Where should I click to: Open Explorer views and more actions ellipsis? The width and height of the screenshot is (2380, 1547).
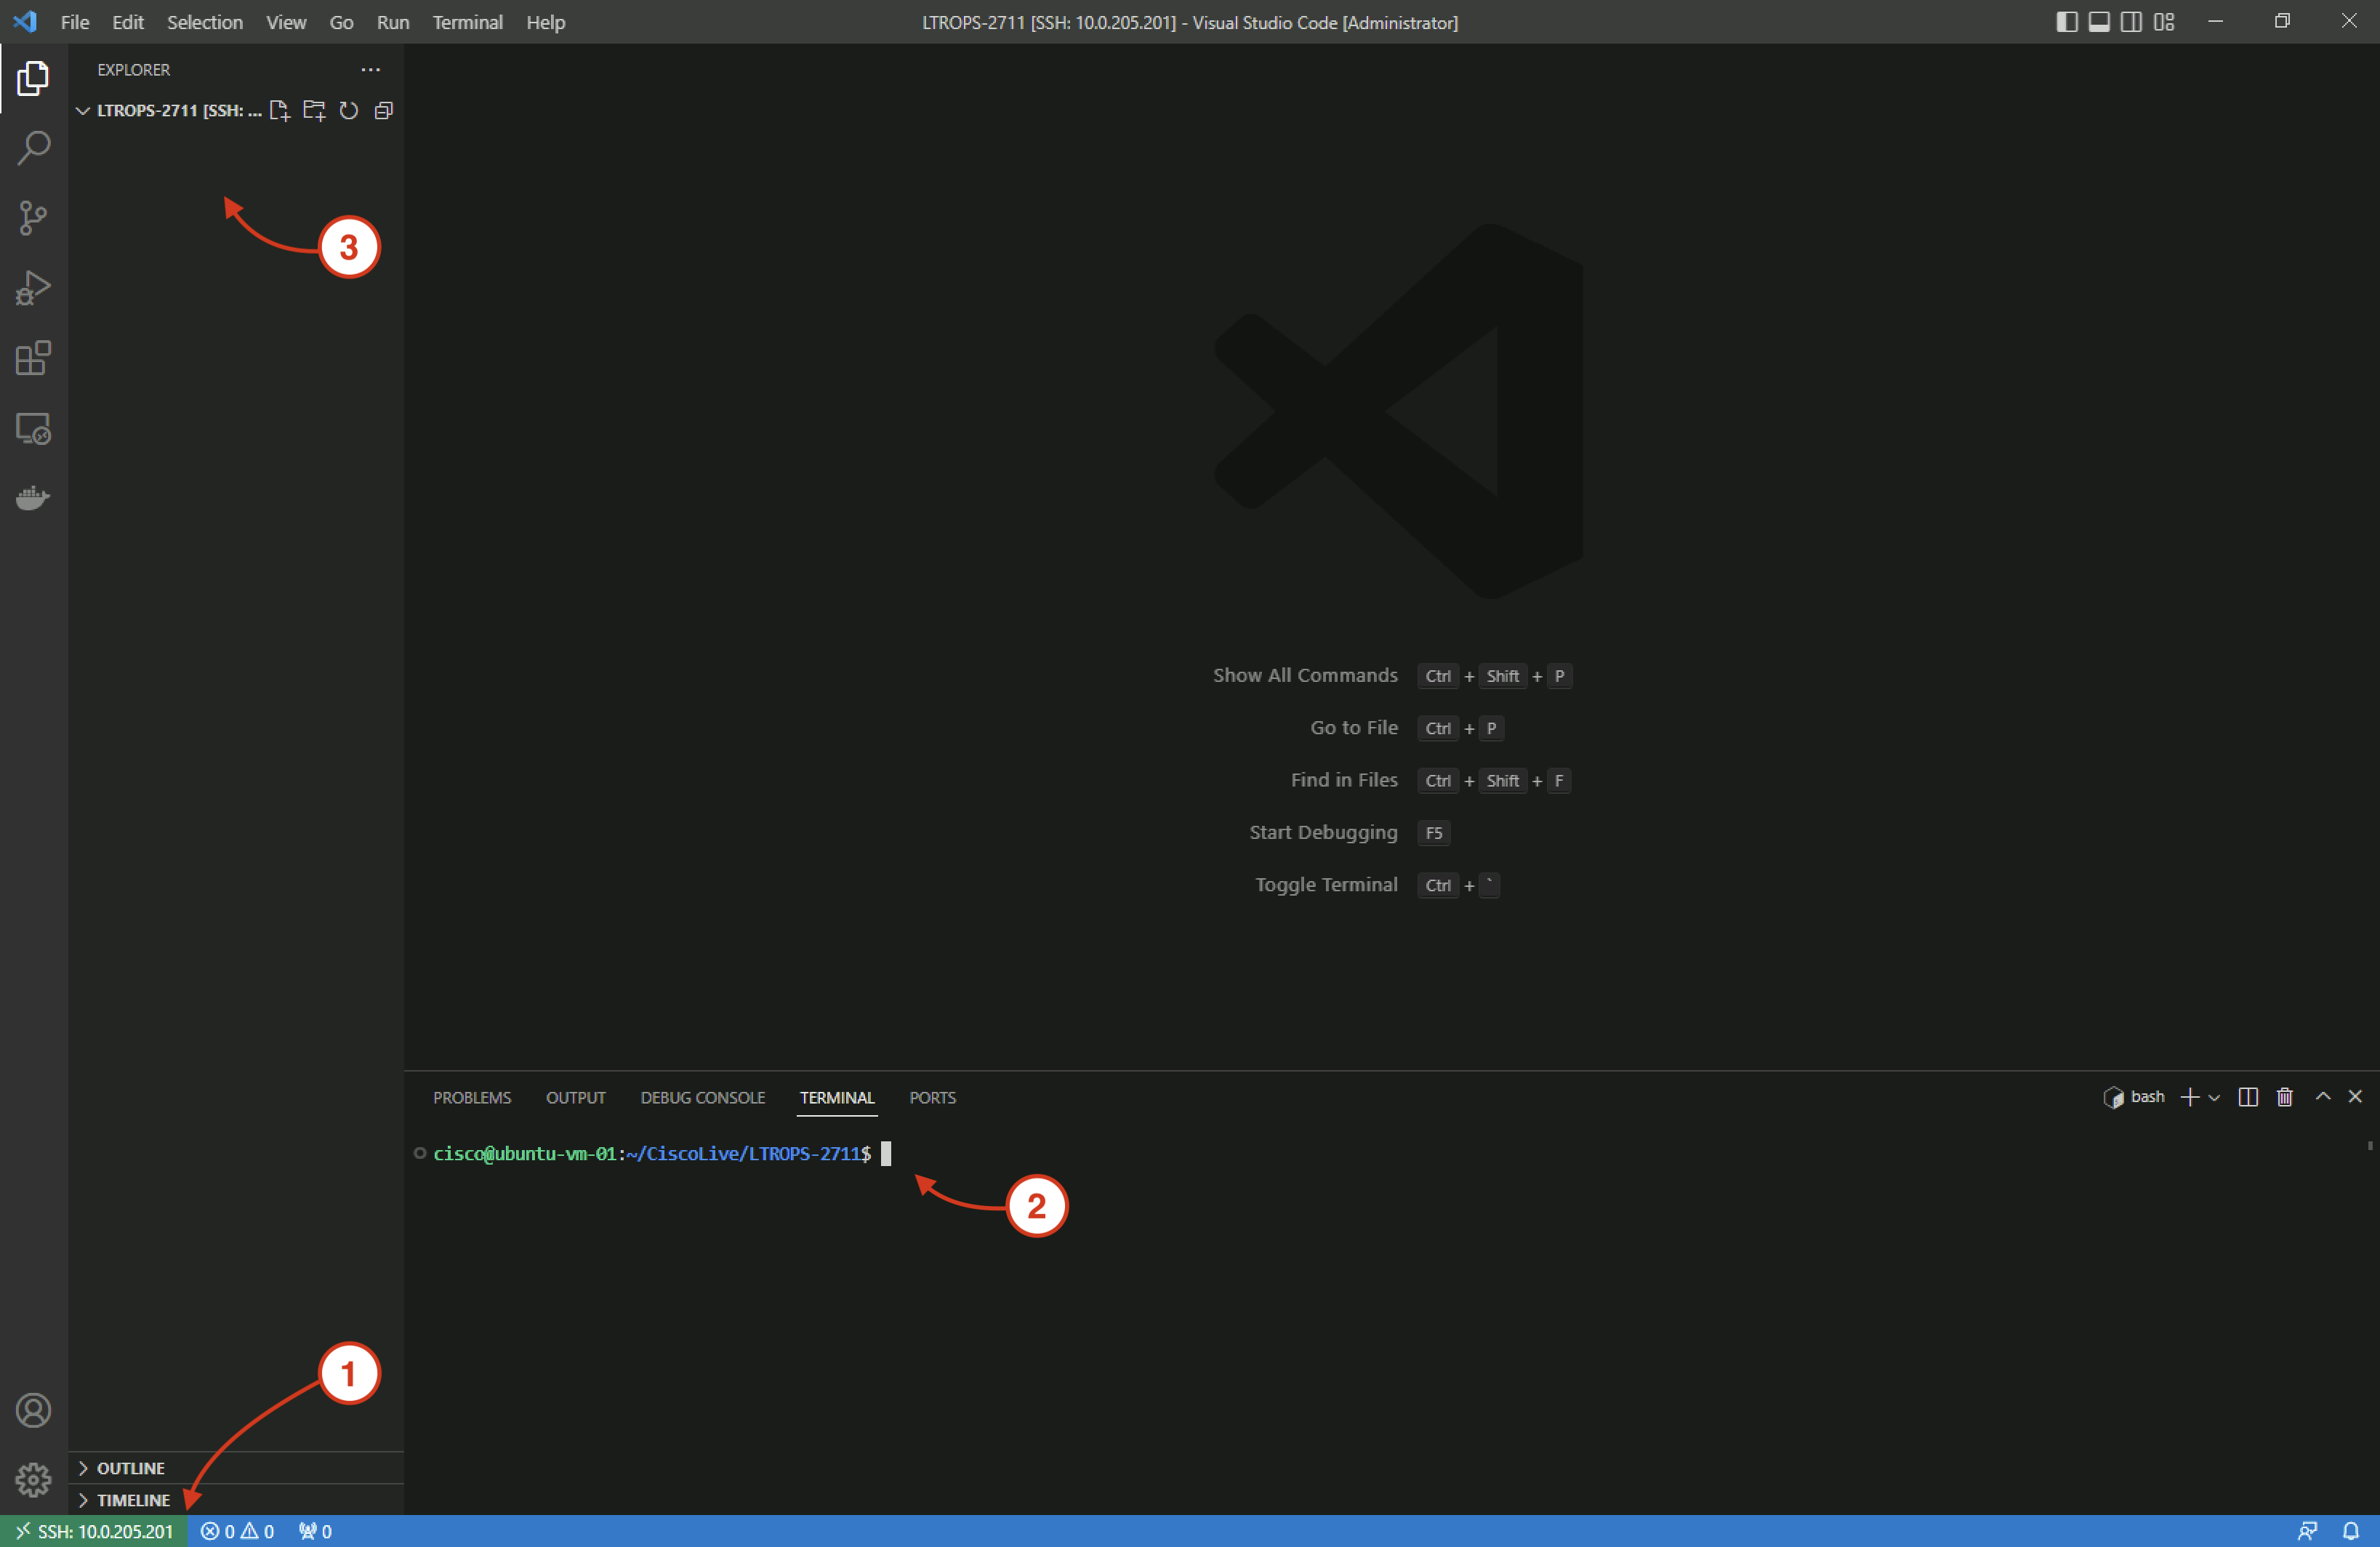click(x=371, y=70)
